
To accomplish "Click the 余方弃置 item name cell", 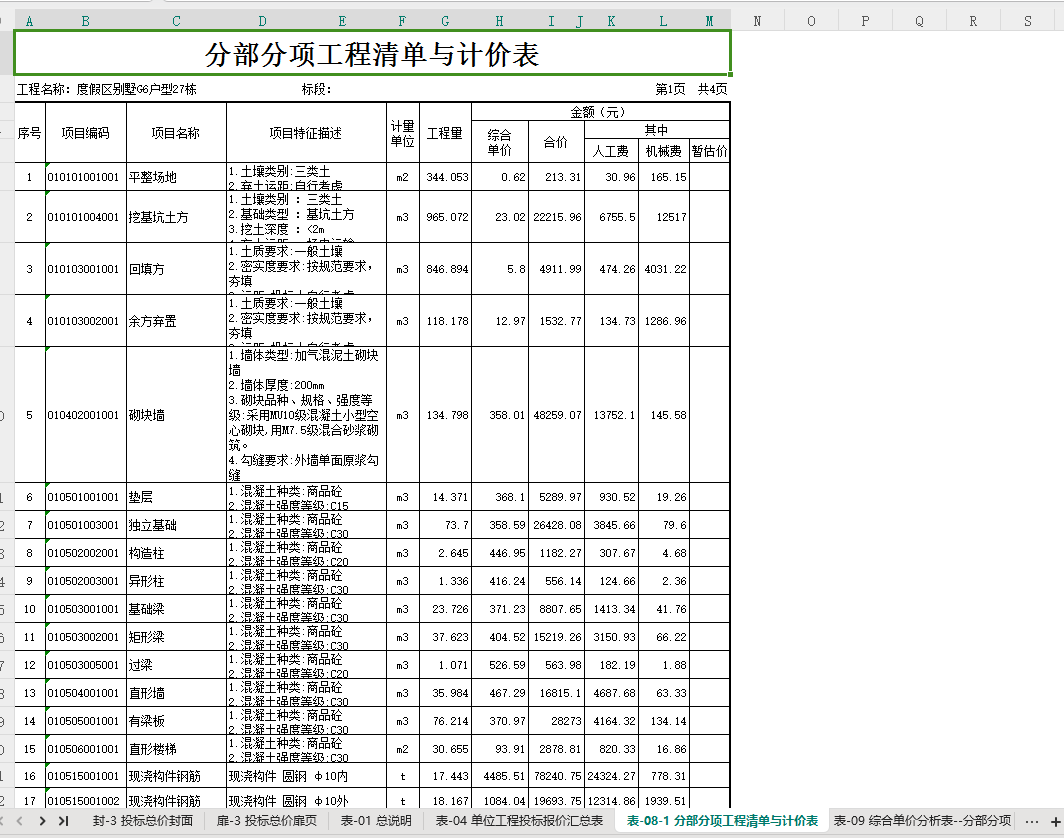I will click(176, 321).
